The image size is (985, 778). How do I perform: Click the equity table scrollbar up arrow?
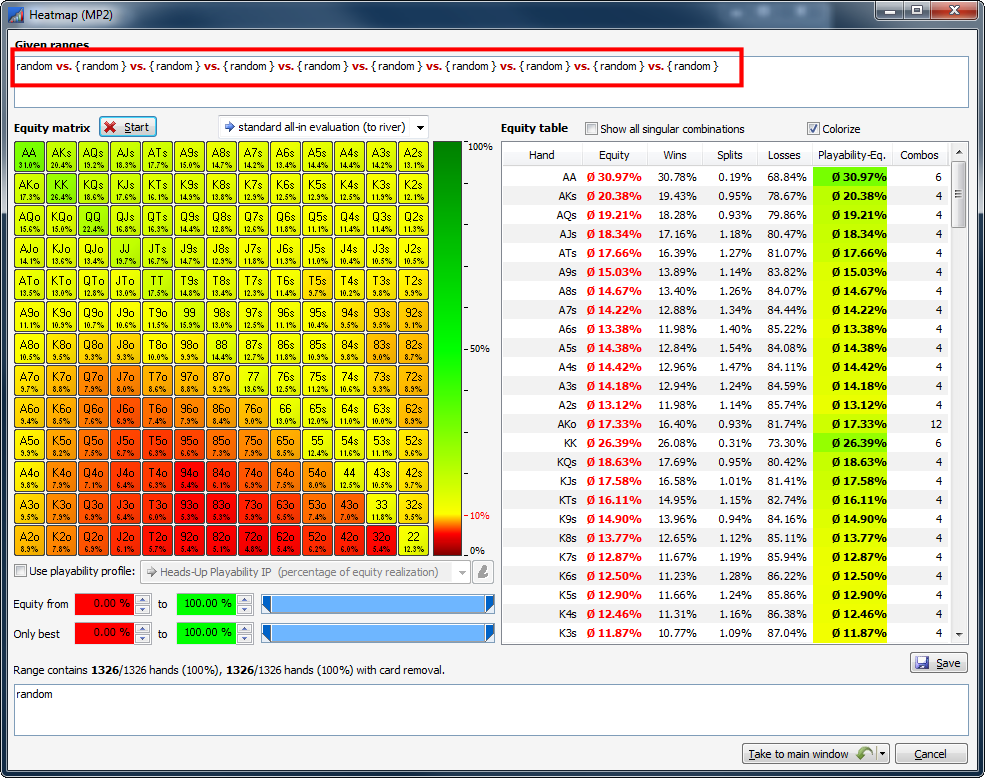959,152
